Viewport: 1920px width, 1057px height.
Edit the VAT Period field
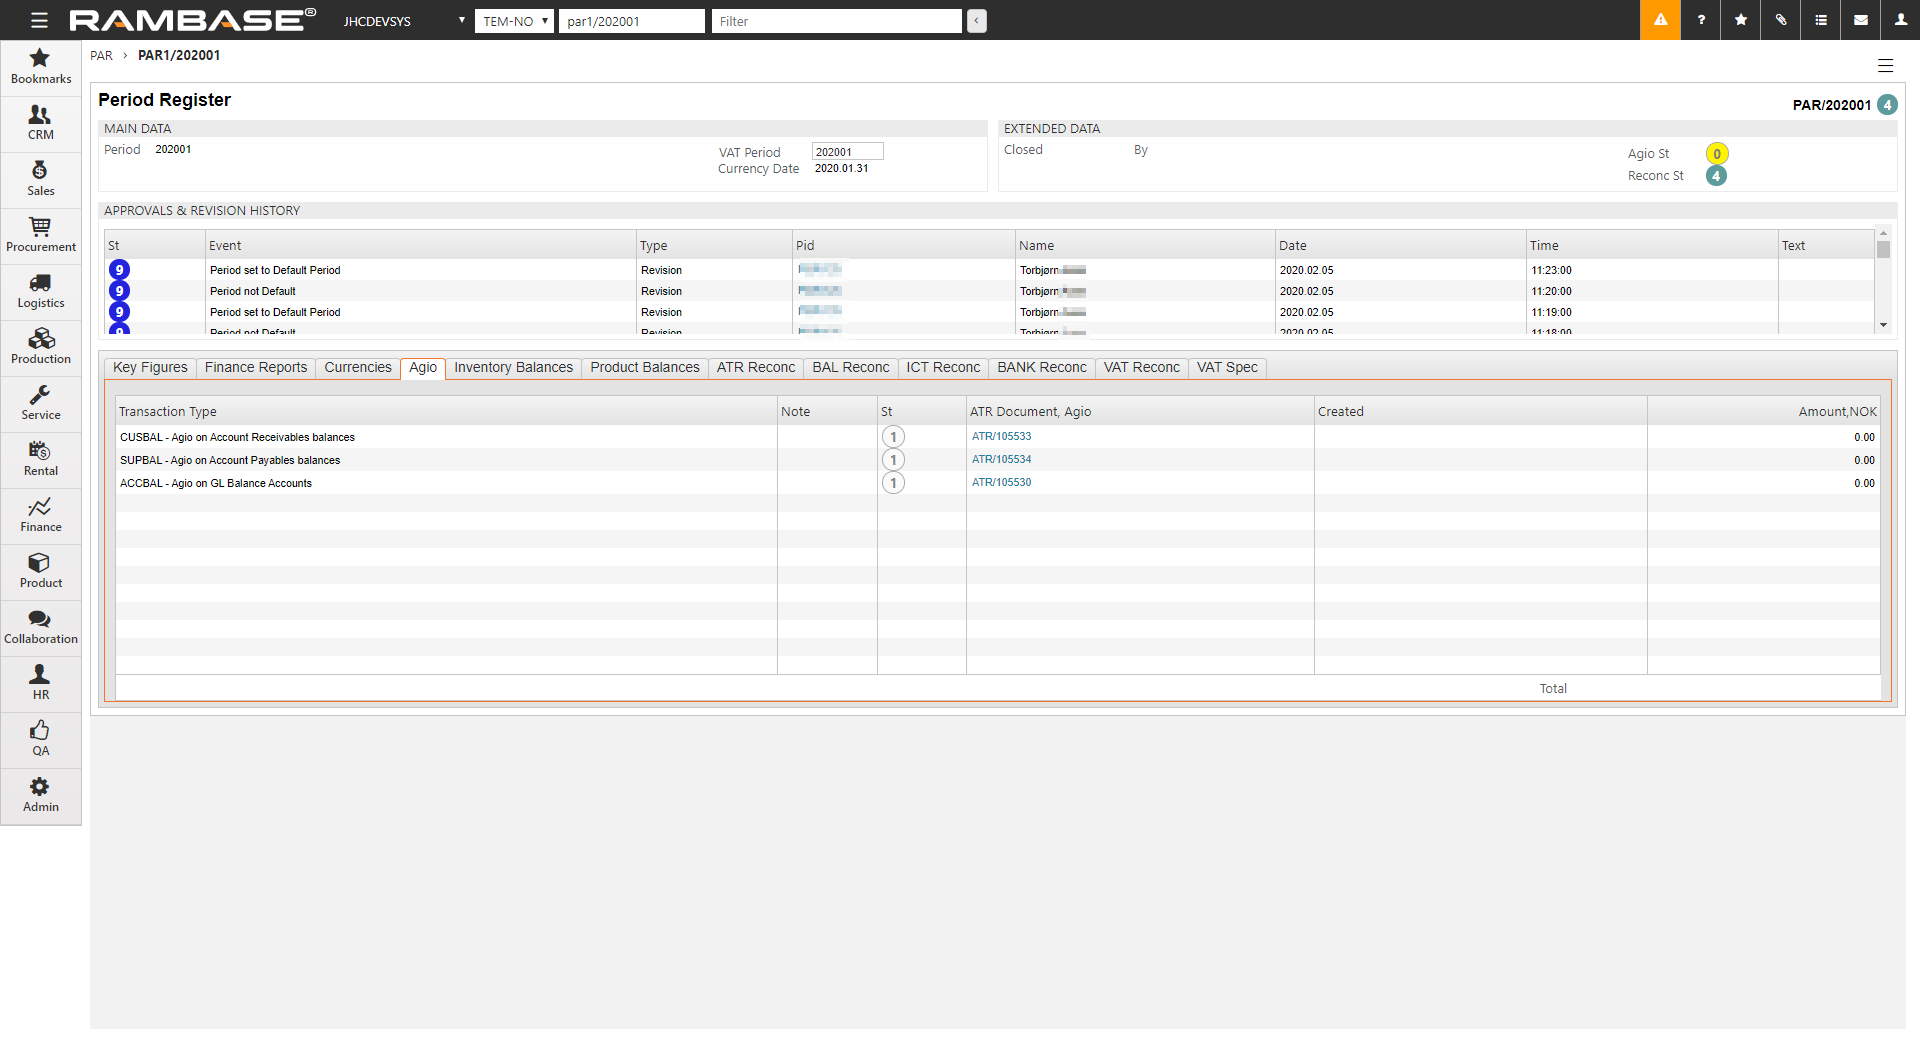[847, 152]
